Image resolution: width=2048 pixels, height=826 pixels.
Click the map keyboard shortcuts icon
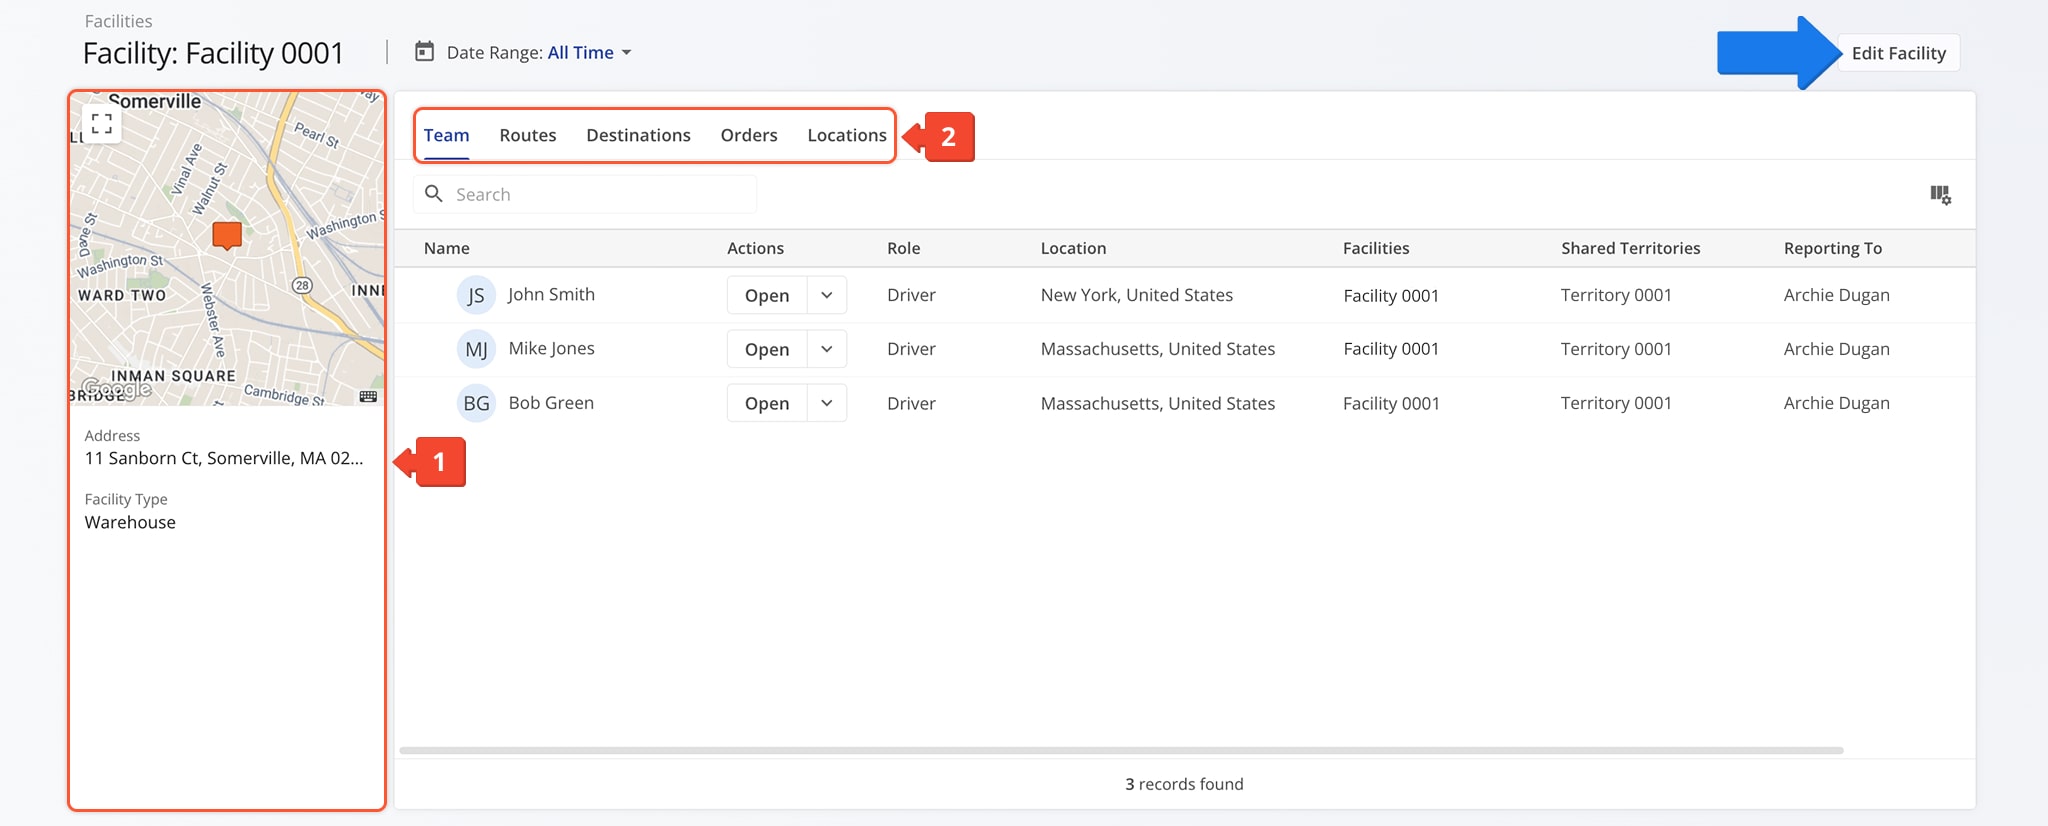pyautogui.click(x=368, y=397)
